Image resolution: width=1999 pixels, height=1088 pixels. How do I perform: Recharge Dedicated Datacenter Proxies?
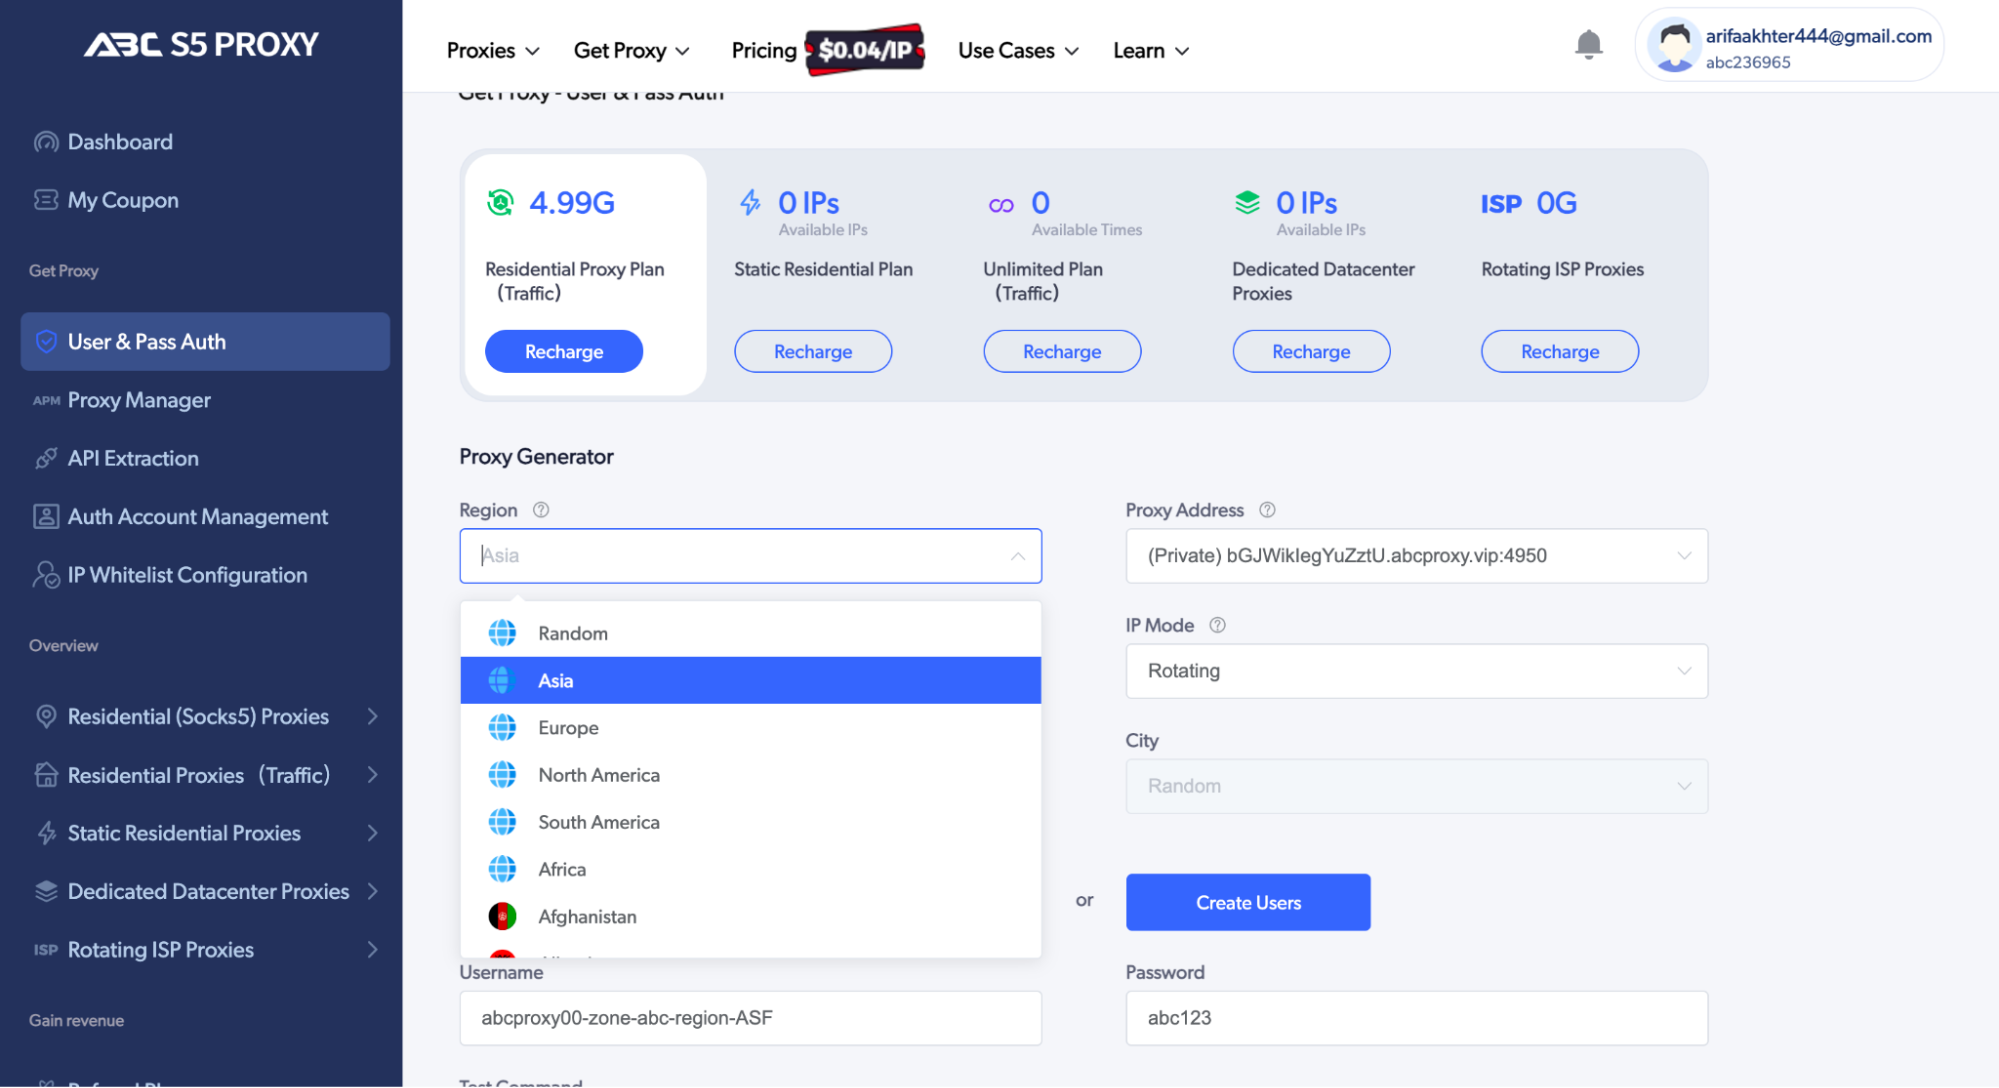[x=1311, y=352]
